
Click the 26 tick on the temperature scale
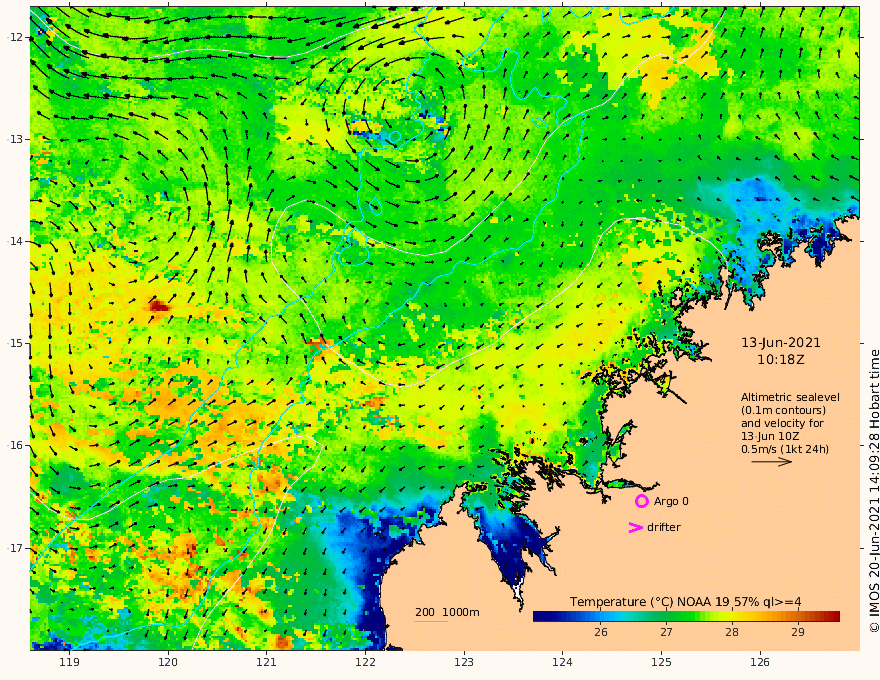coord(601,632)
